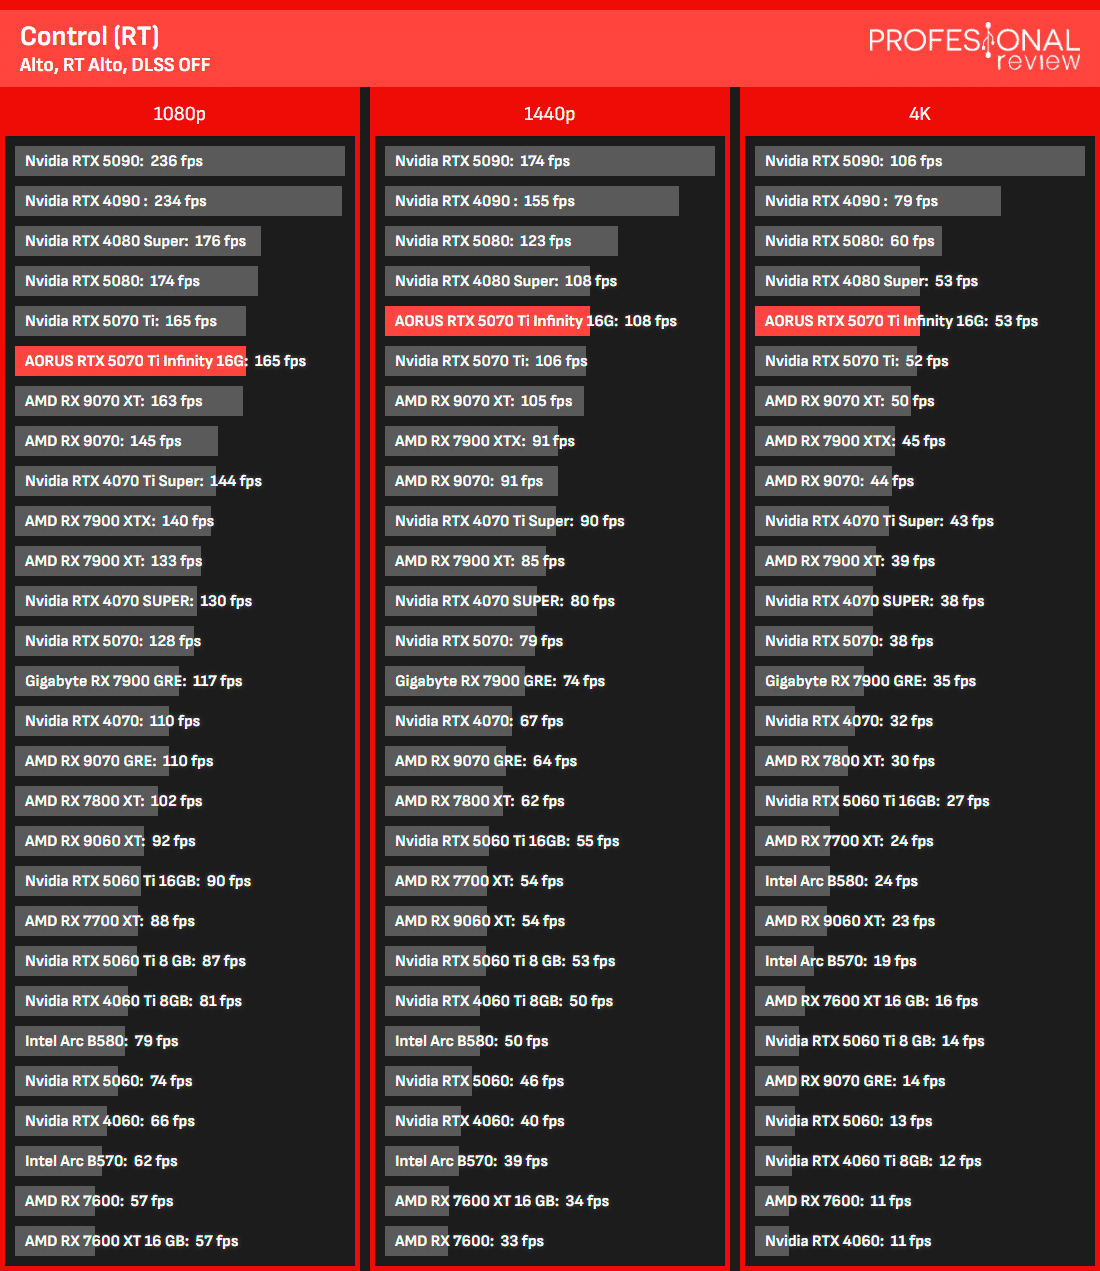Select the 4K column header
1100x1271 pixels.
click(x=919, y=113)
